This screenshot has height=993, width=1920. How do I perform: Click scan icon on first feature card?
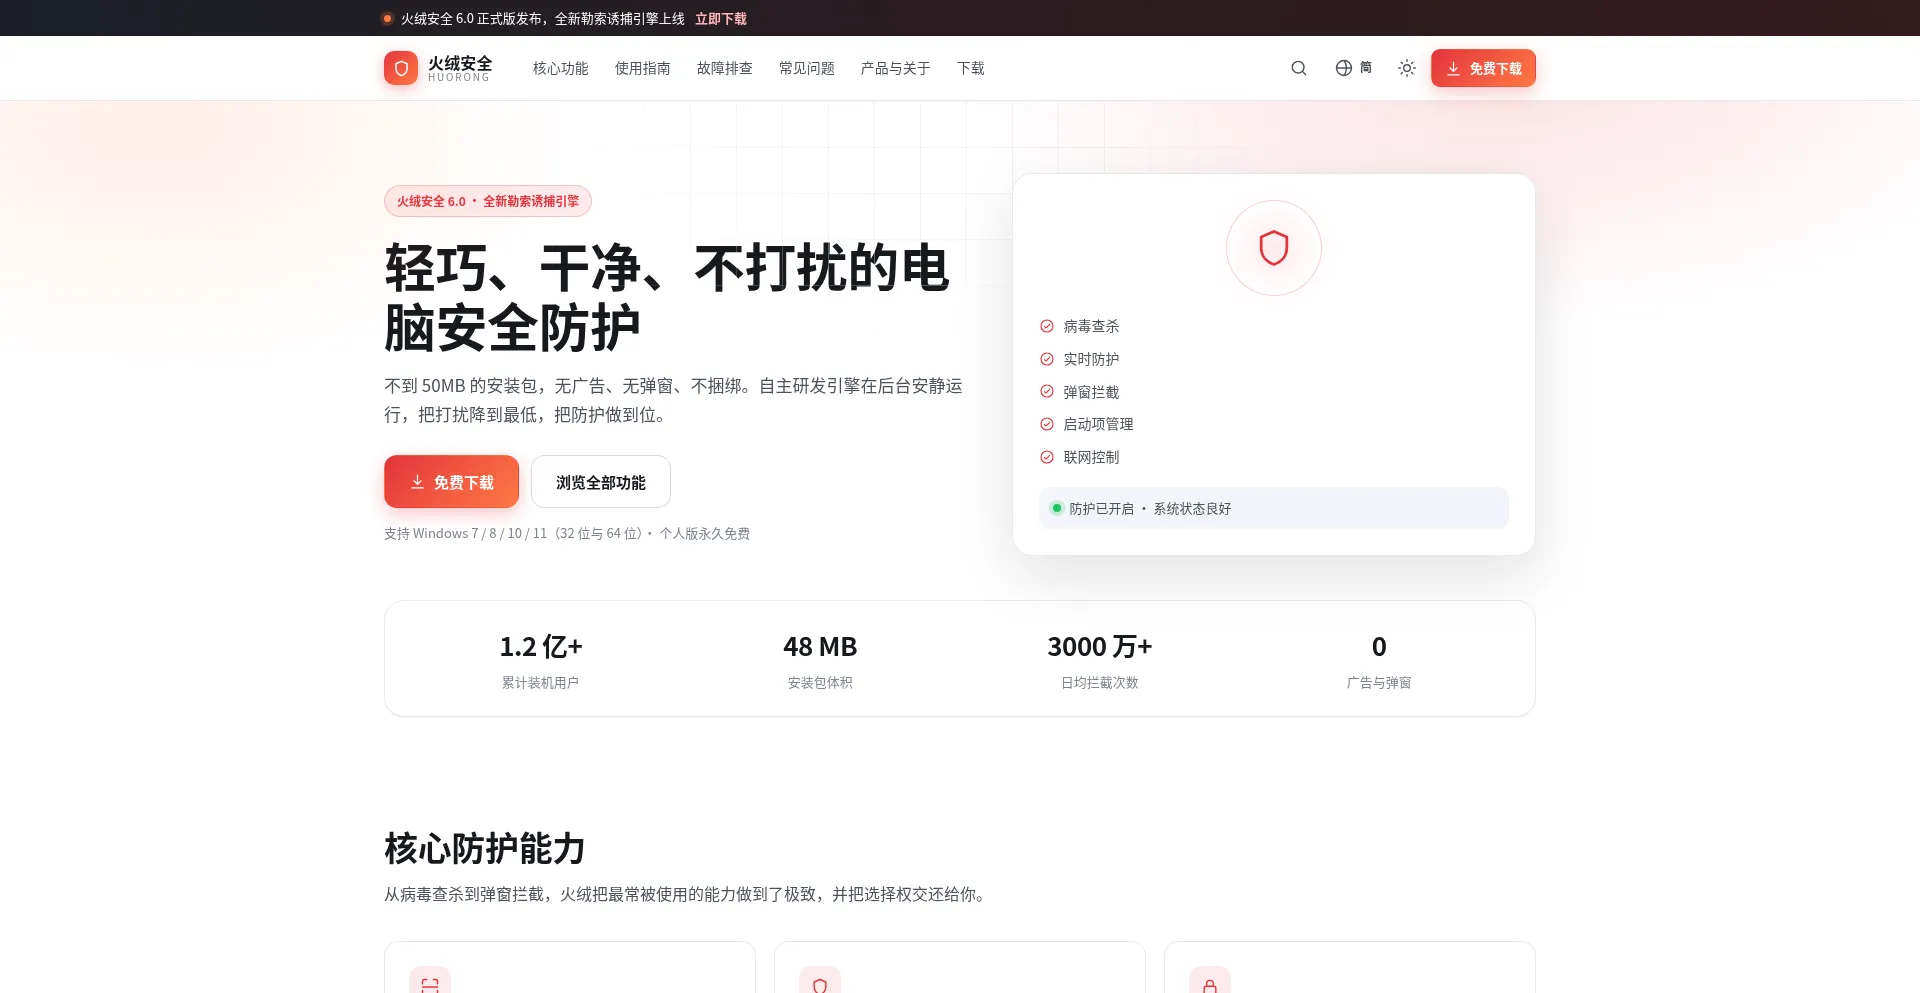(430, 984)
